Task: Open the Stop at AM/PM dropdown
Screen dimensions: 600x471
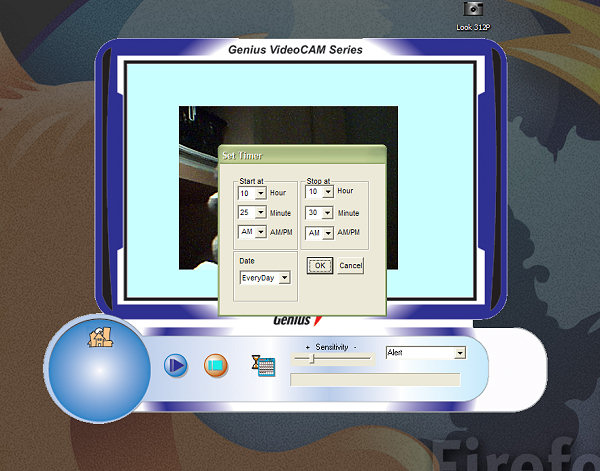Action: pyautogui.click(x=328, y=232)
